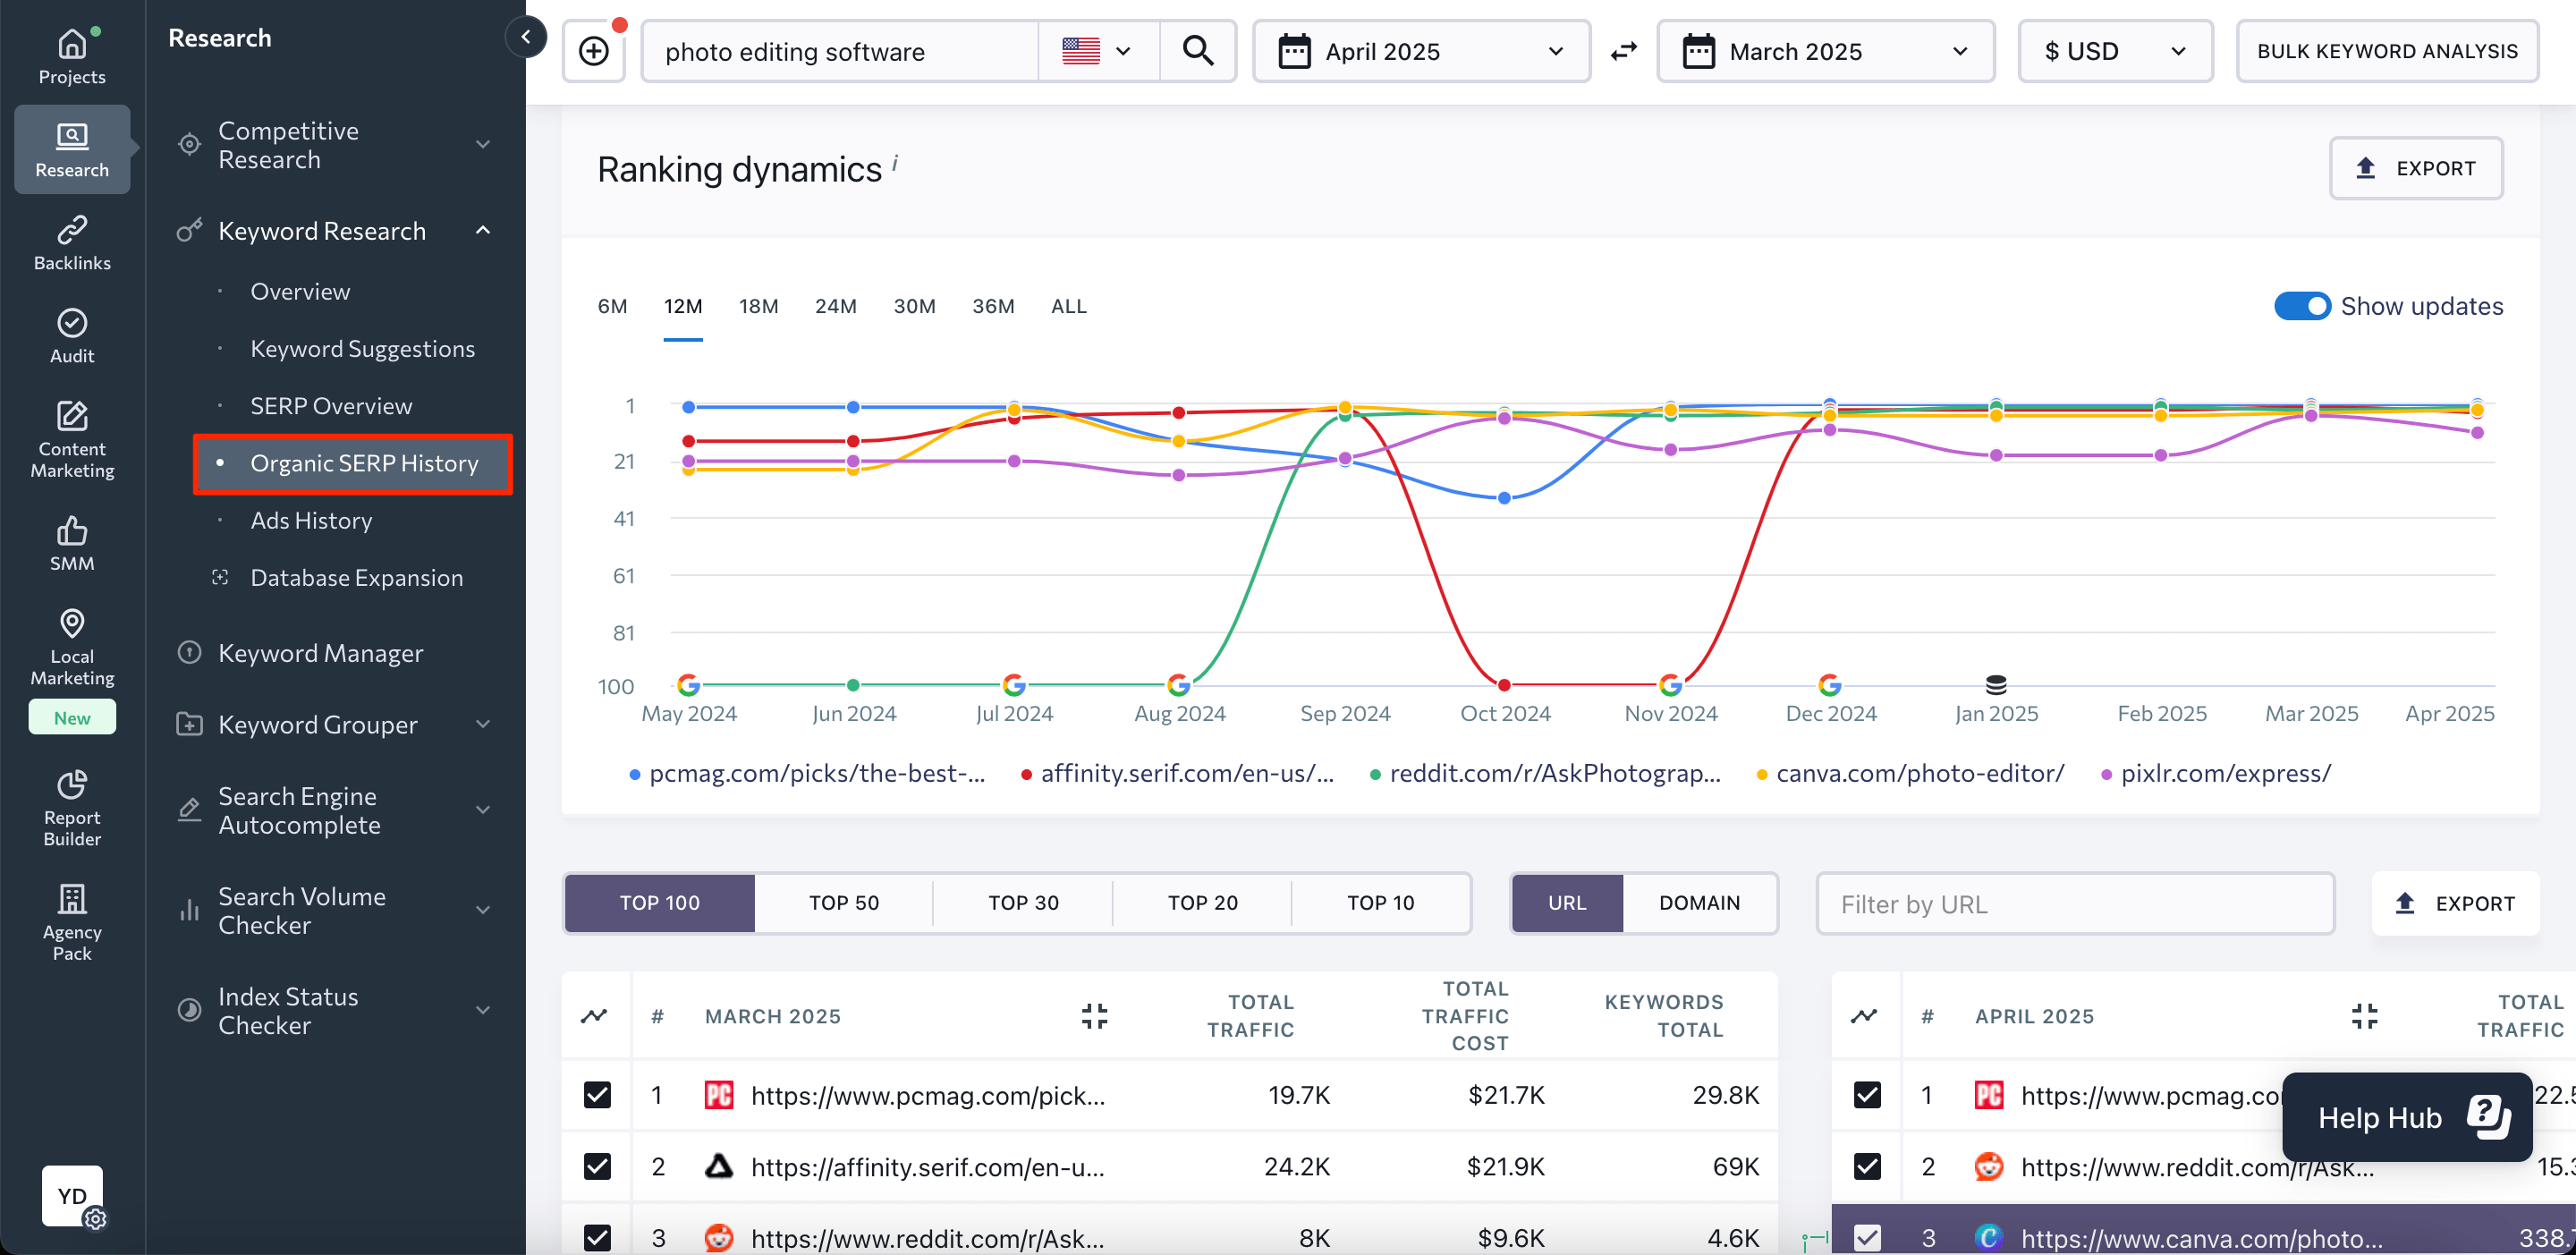Toggle canva.com/photo-editor series in legend
The image size is (2576, 1255).
tap(1910, 773)
